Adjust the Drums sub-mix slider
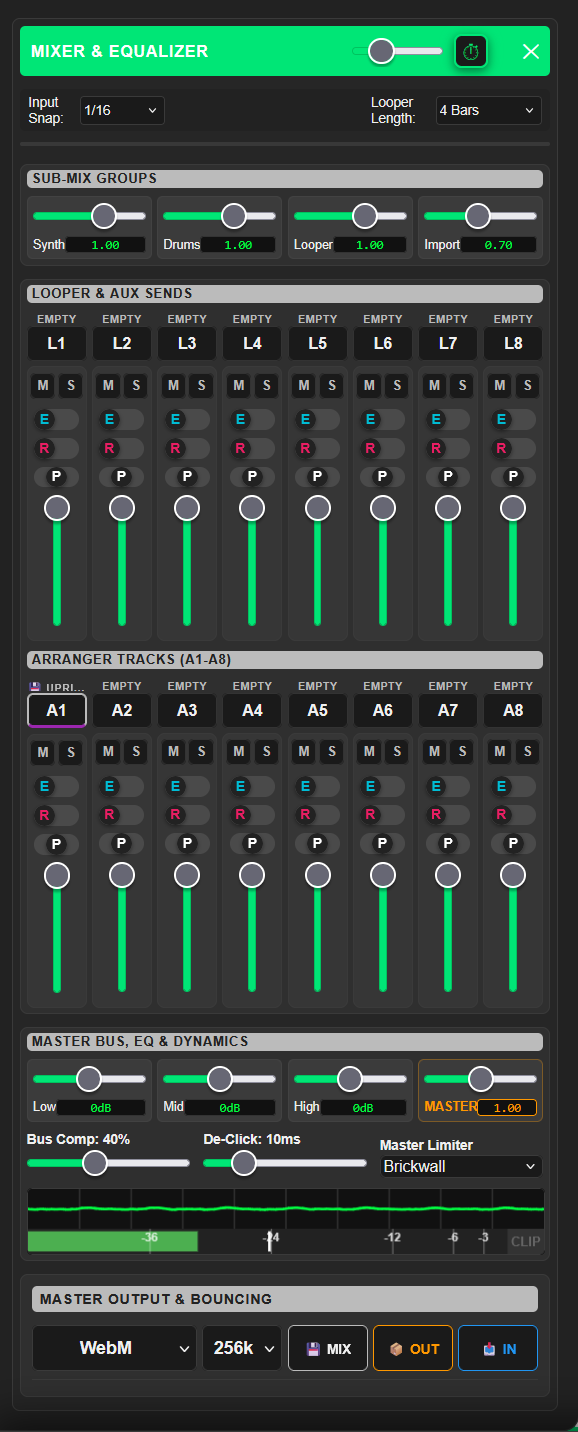Image resolution: width=578 pixels, height=1432 pixels. click(x=219, y=215)
